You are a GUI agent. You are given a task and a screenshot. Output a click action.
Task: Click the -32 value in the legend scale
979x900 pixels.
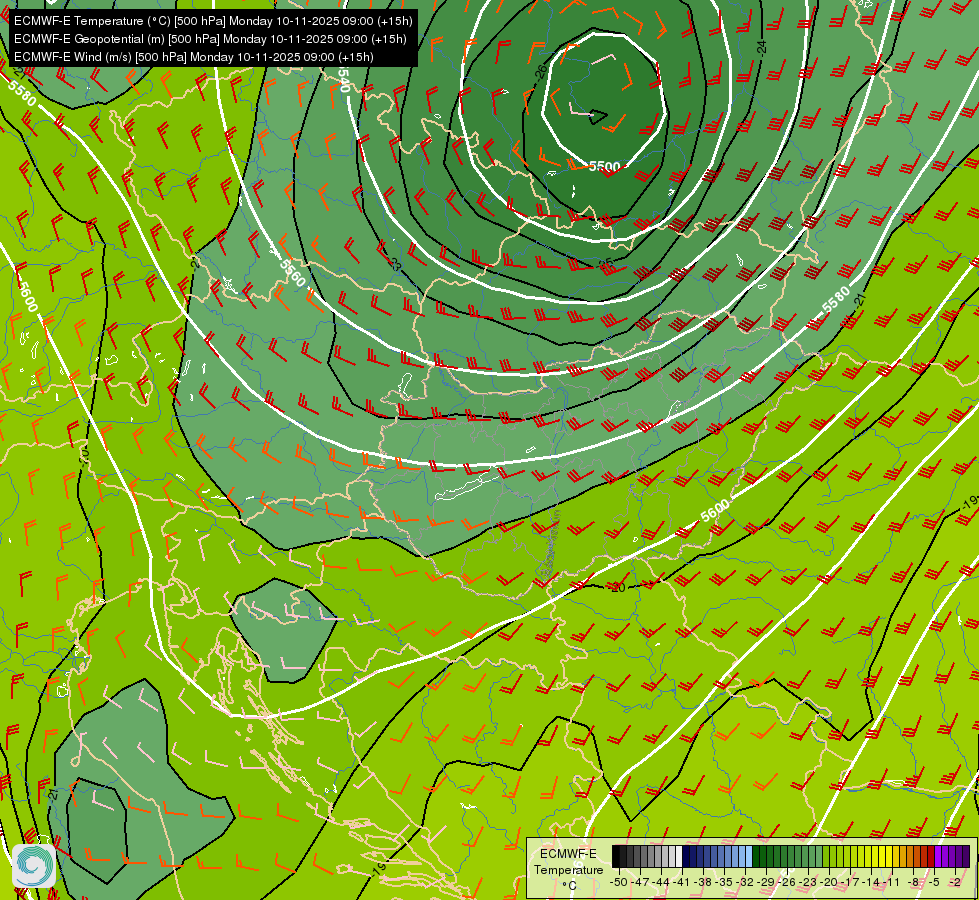(745, 882)
